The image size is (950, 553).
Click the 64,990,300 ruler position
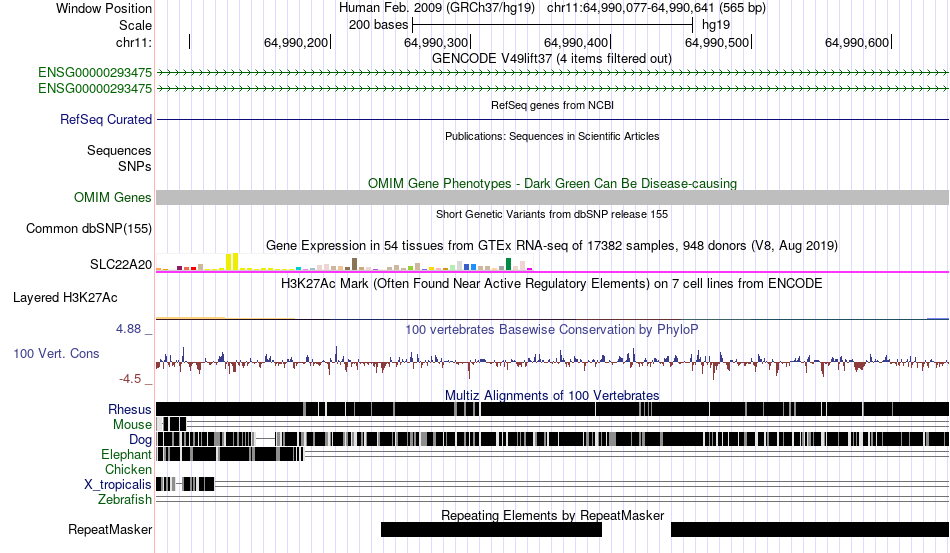click(x=436, y=42)
